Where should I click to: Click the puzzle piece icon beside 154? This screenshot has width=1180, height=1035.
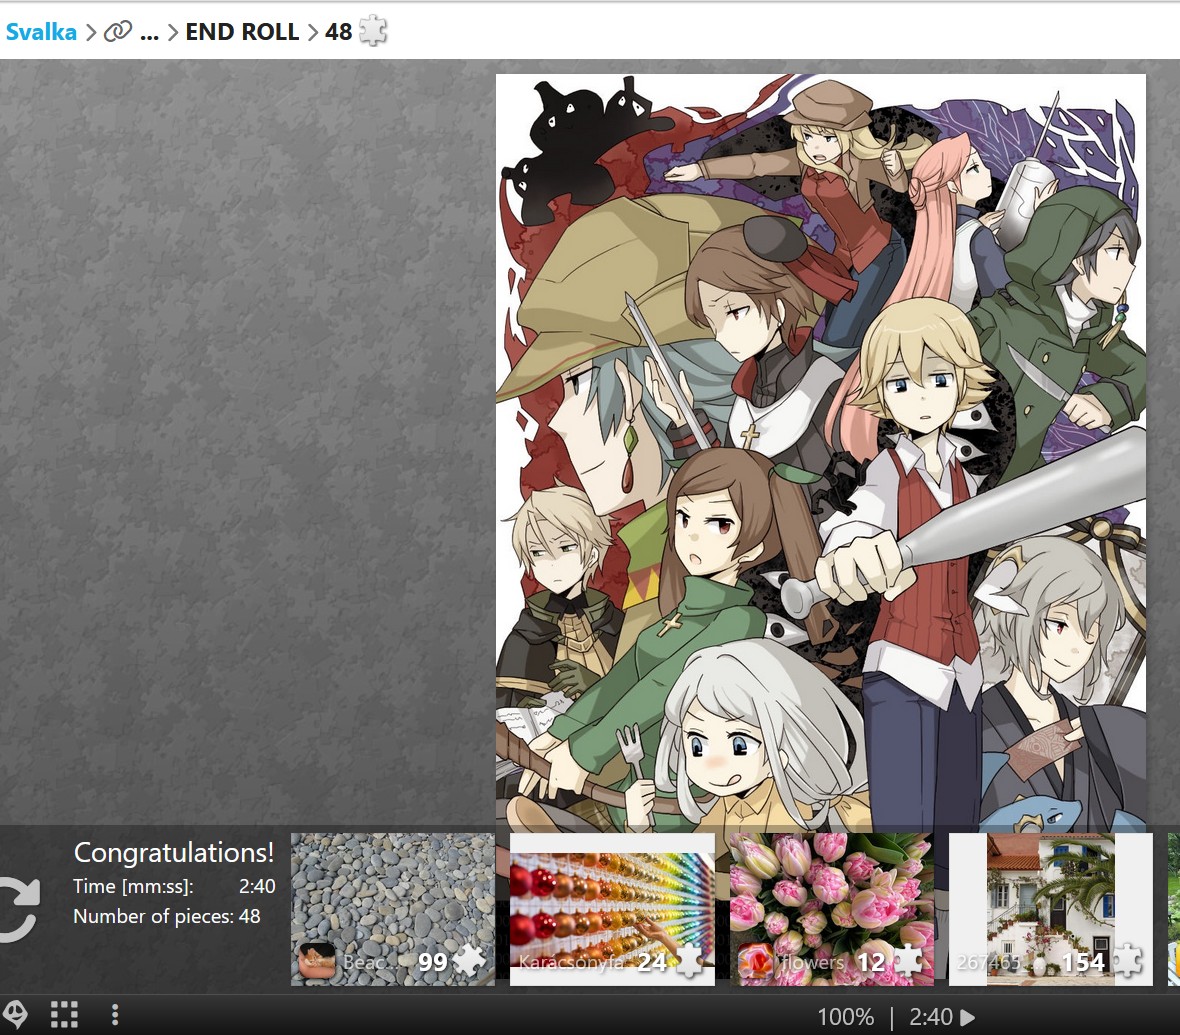point(1127,961)
